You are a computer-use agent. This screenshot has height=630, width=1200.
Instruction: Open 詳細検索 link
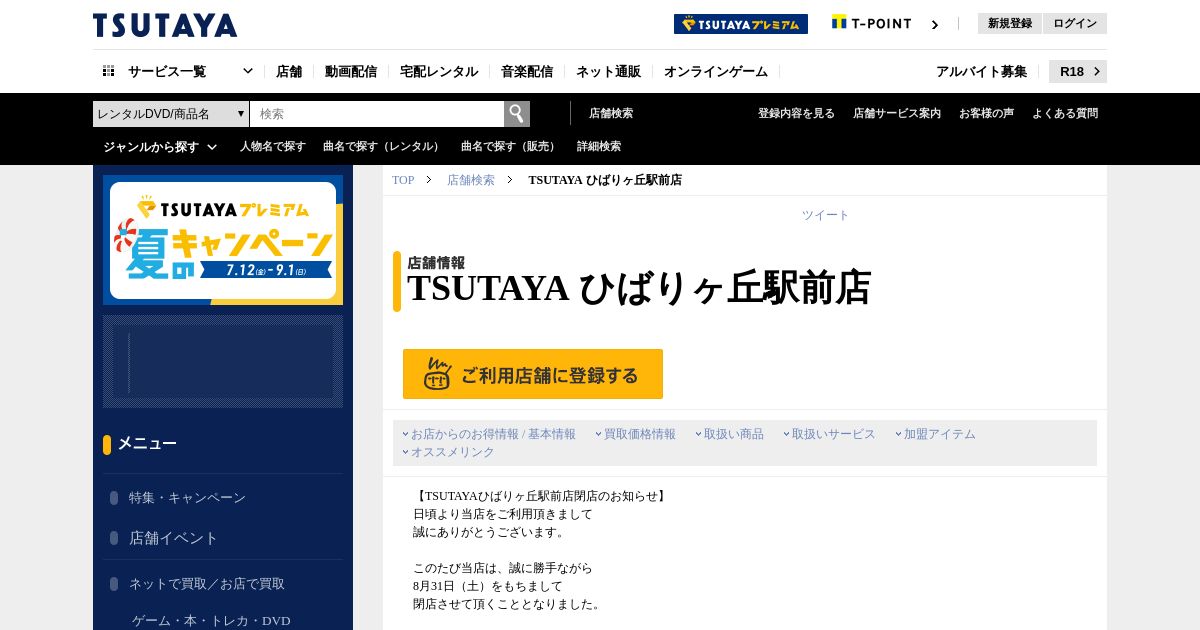[x=599, y=146]
